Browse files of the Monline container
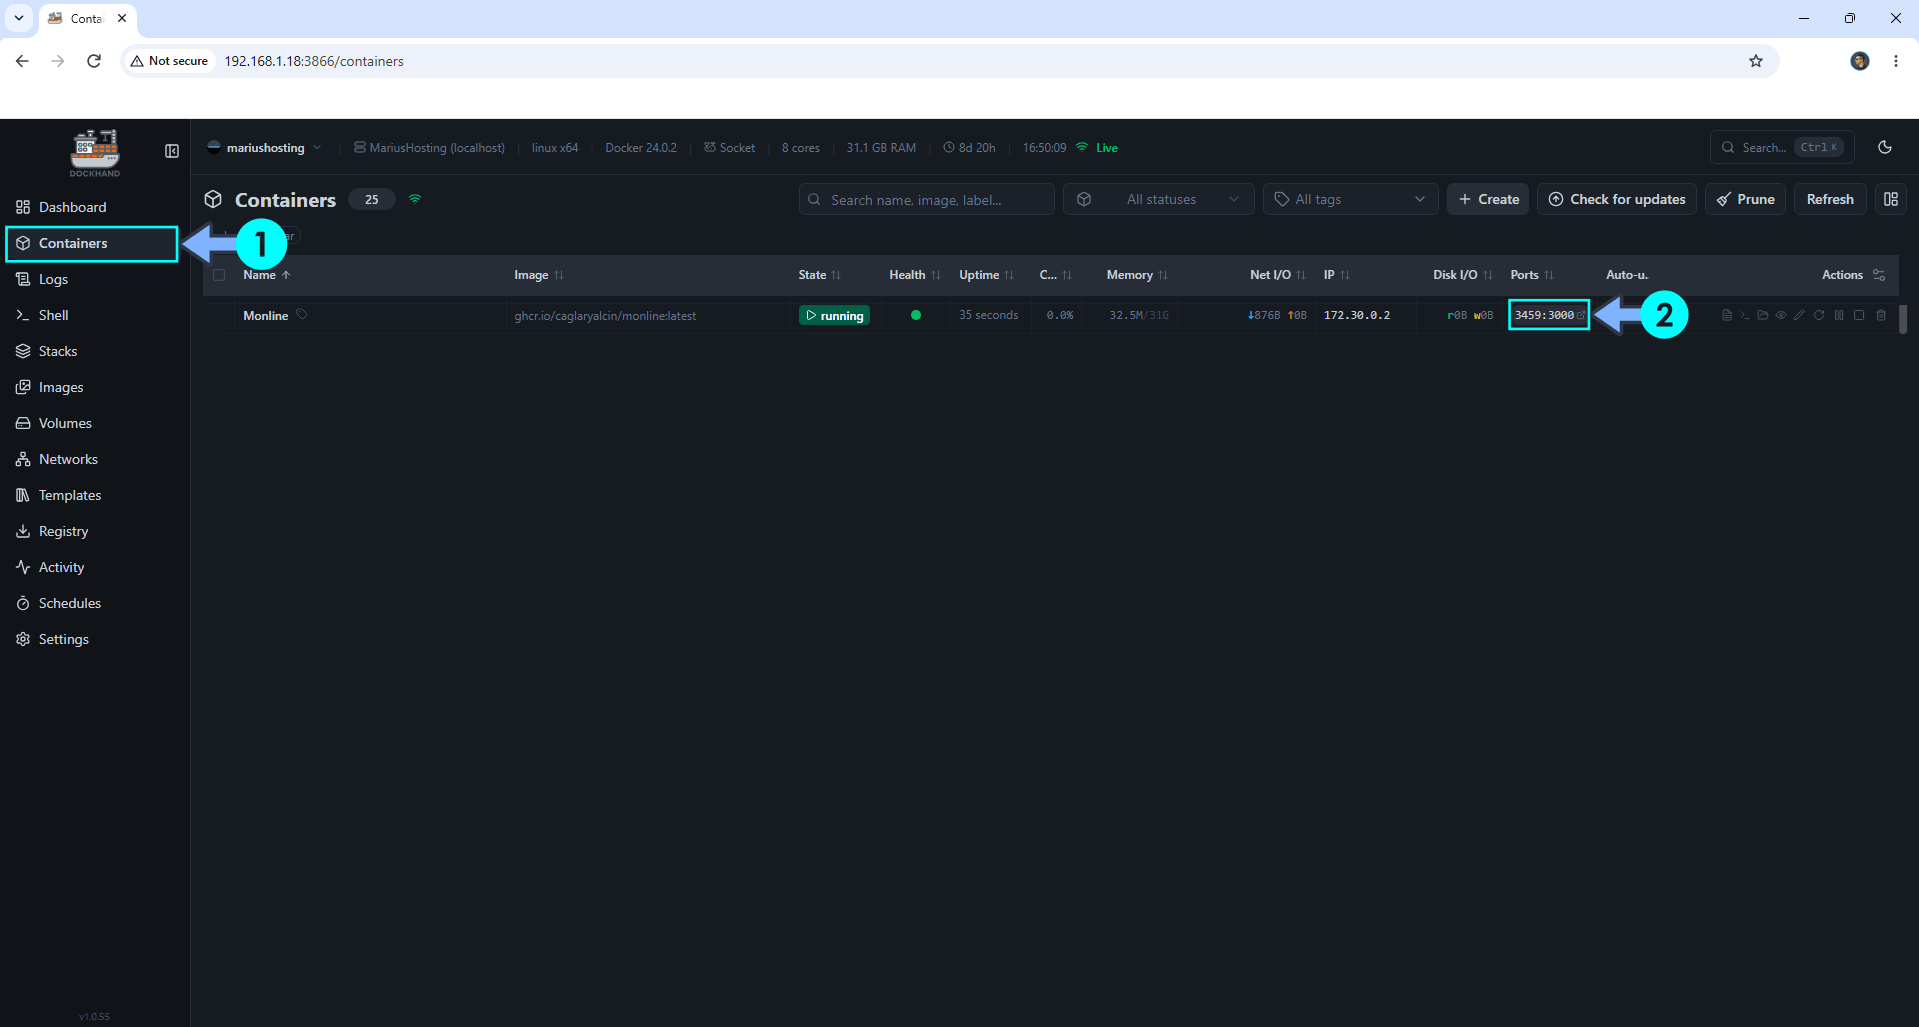 1763,315
